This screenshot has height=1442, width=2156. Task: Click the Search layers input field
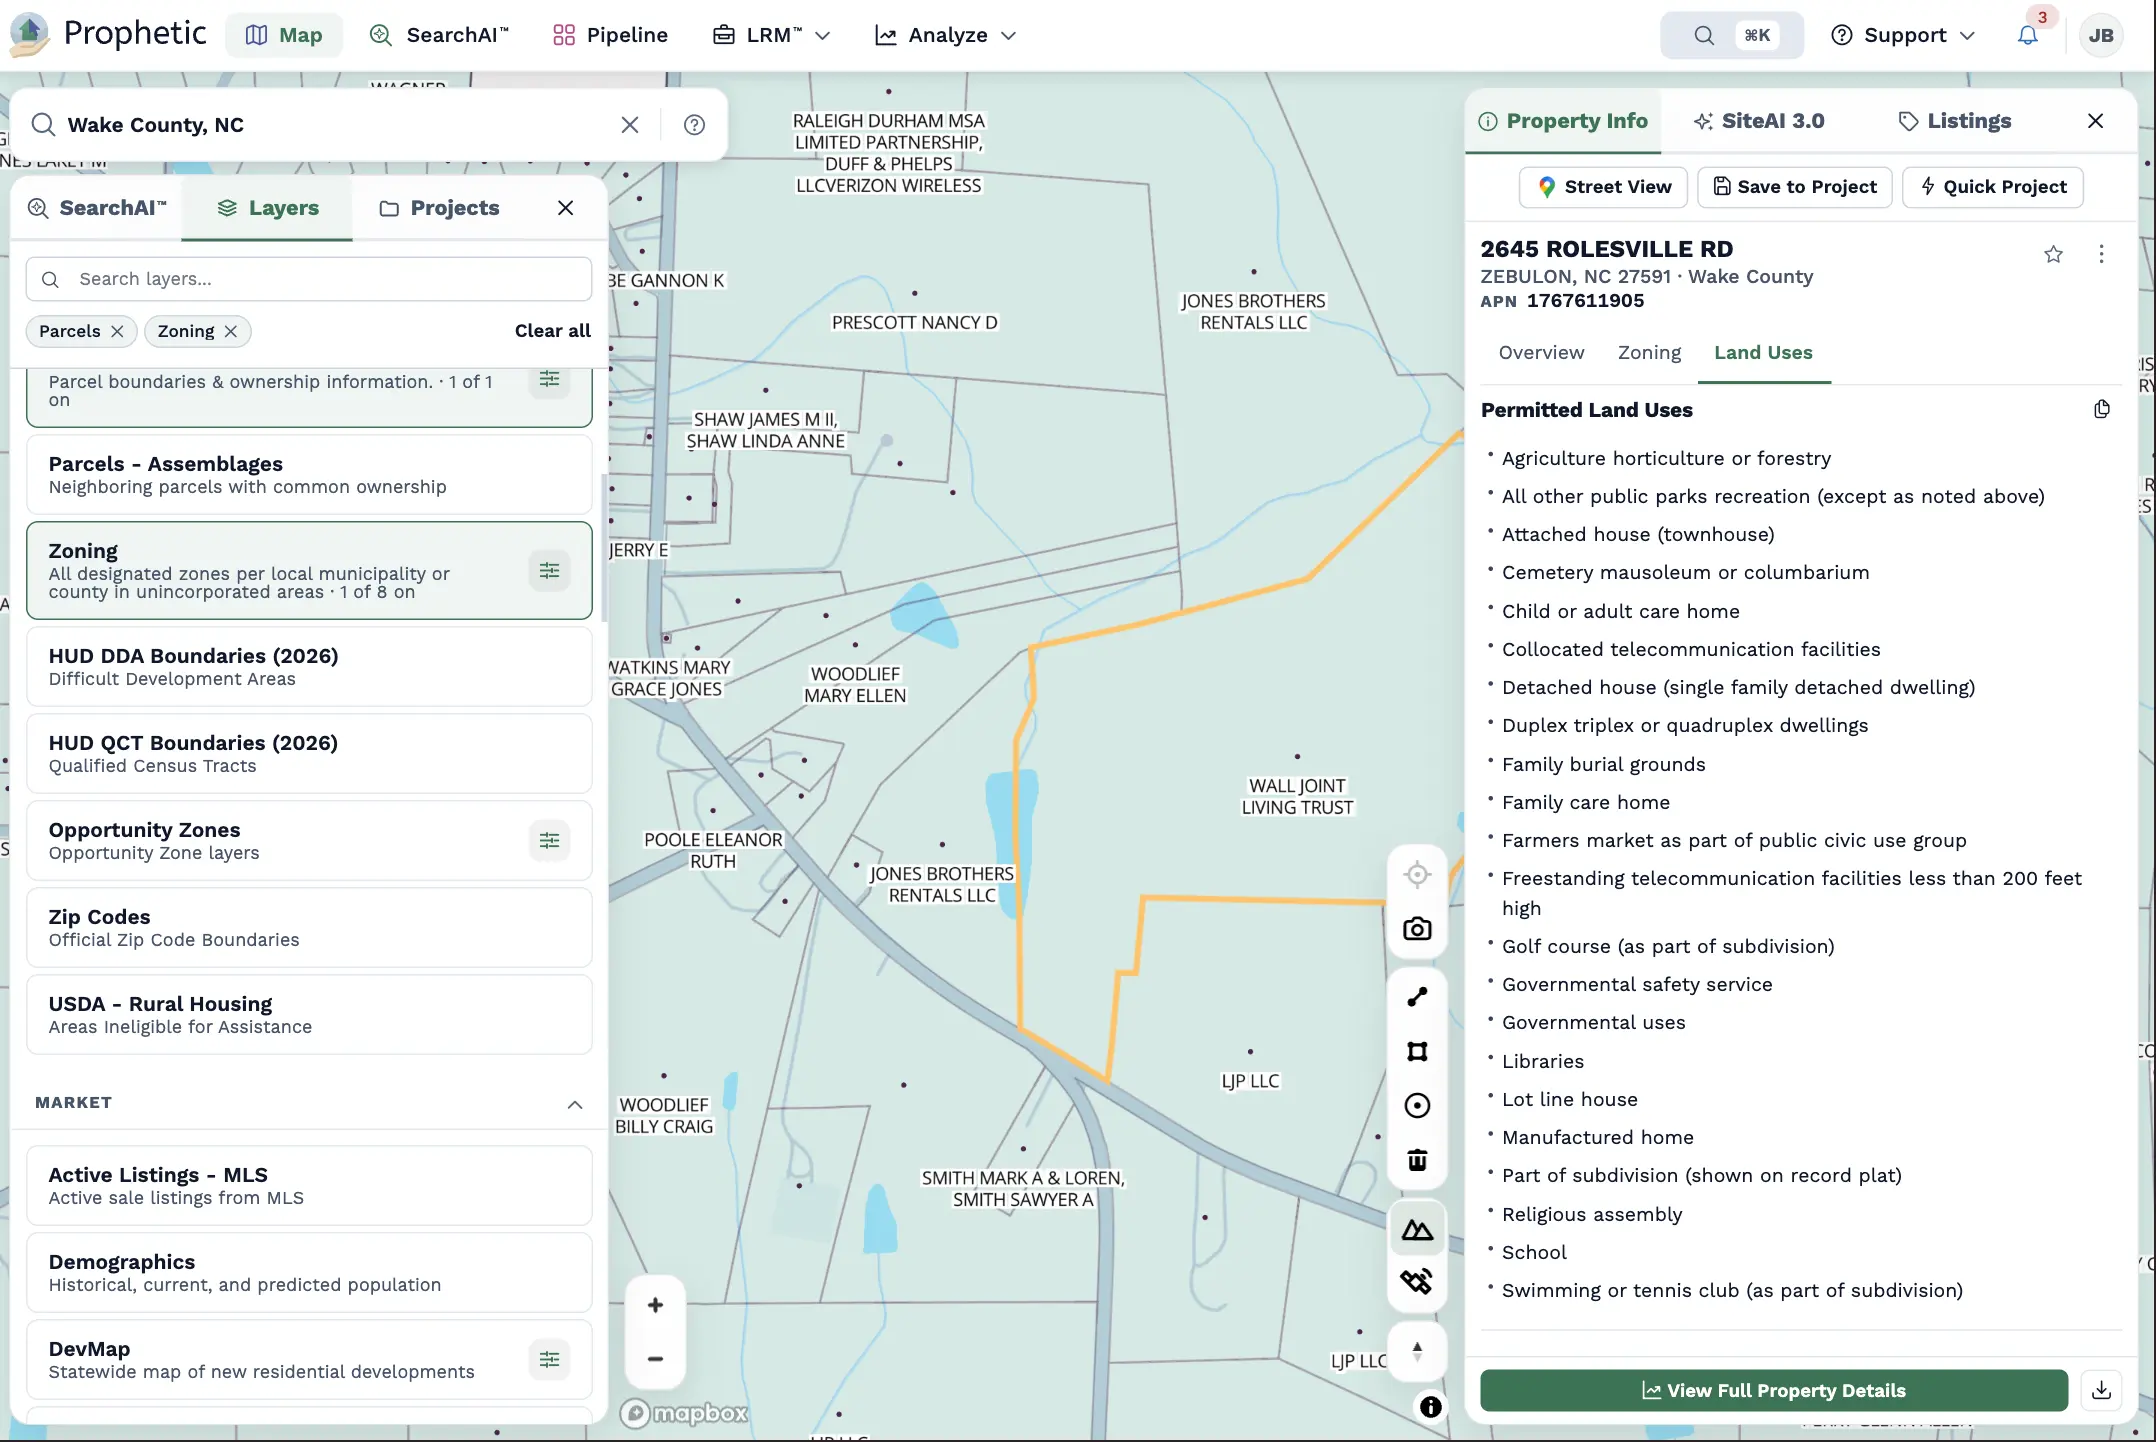[309, 279]
